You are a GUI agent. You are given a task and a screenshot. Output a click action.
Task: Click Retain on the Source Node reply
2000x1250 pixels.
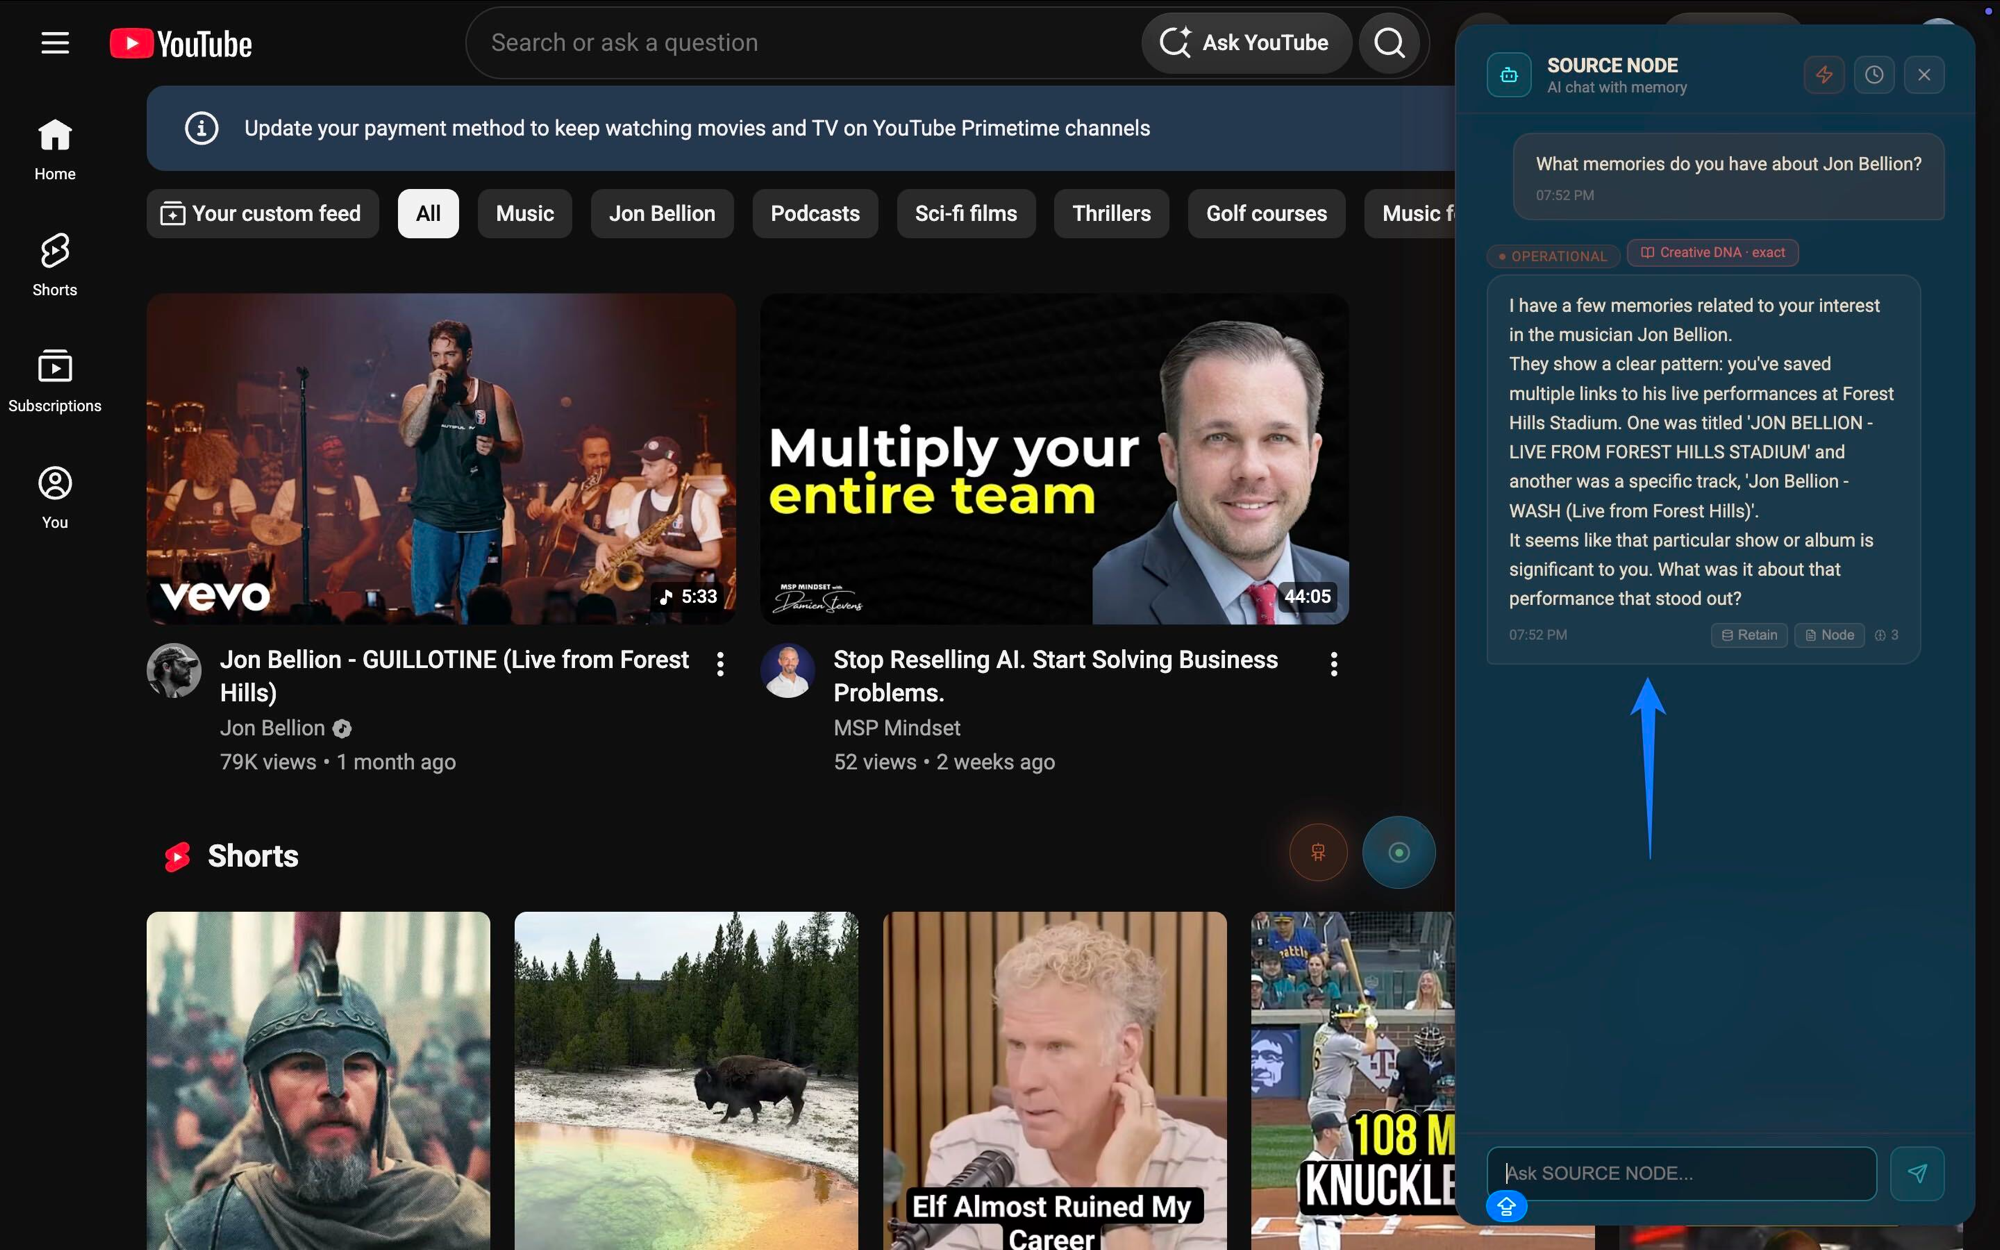pyautogui.click(x=1749, y=635)
